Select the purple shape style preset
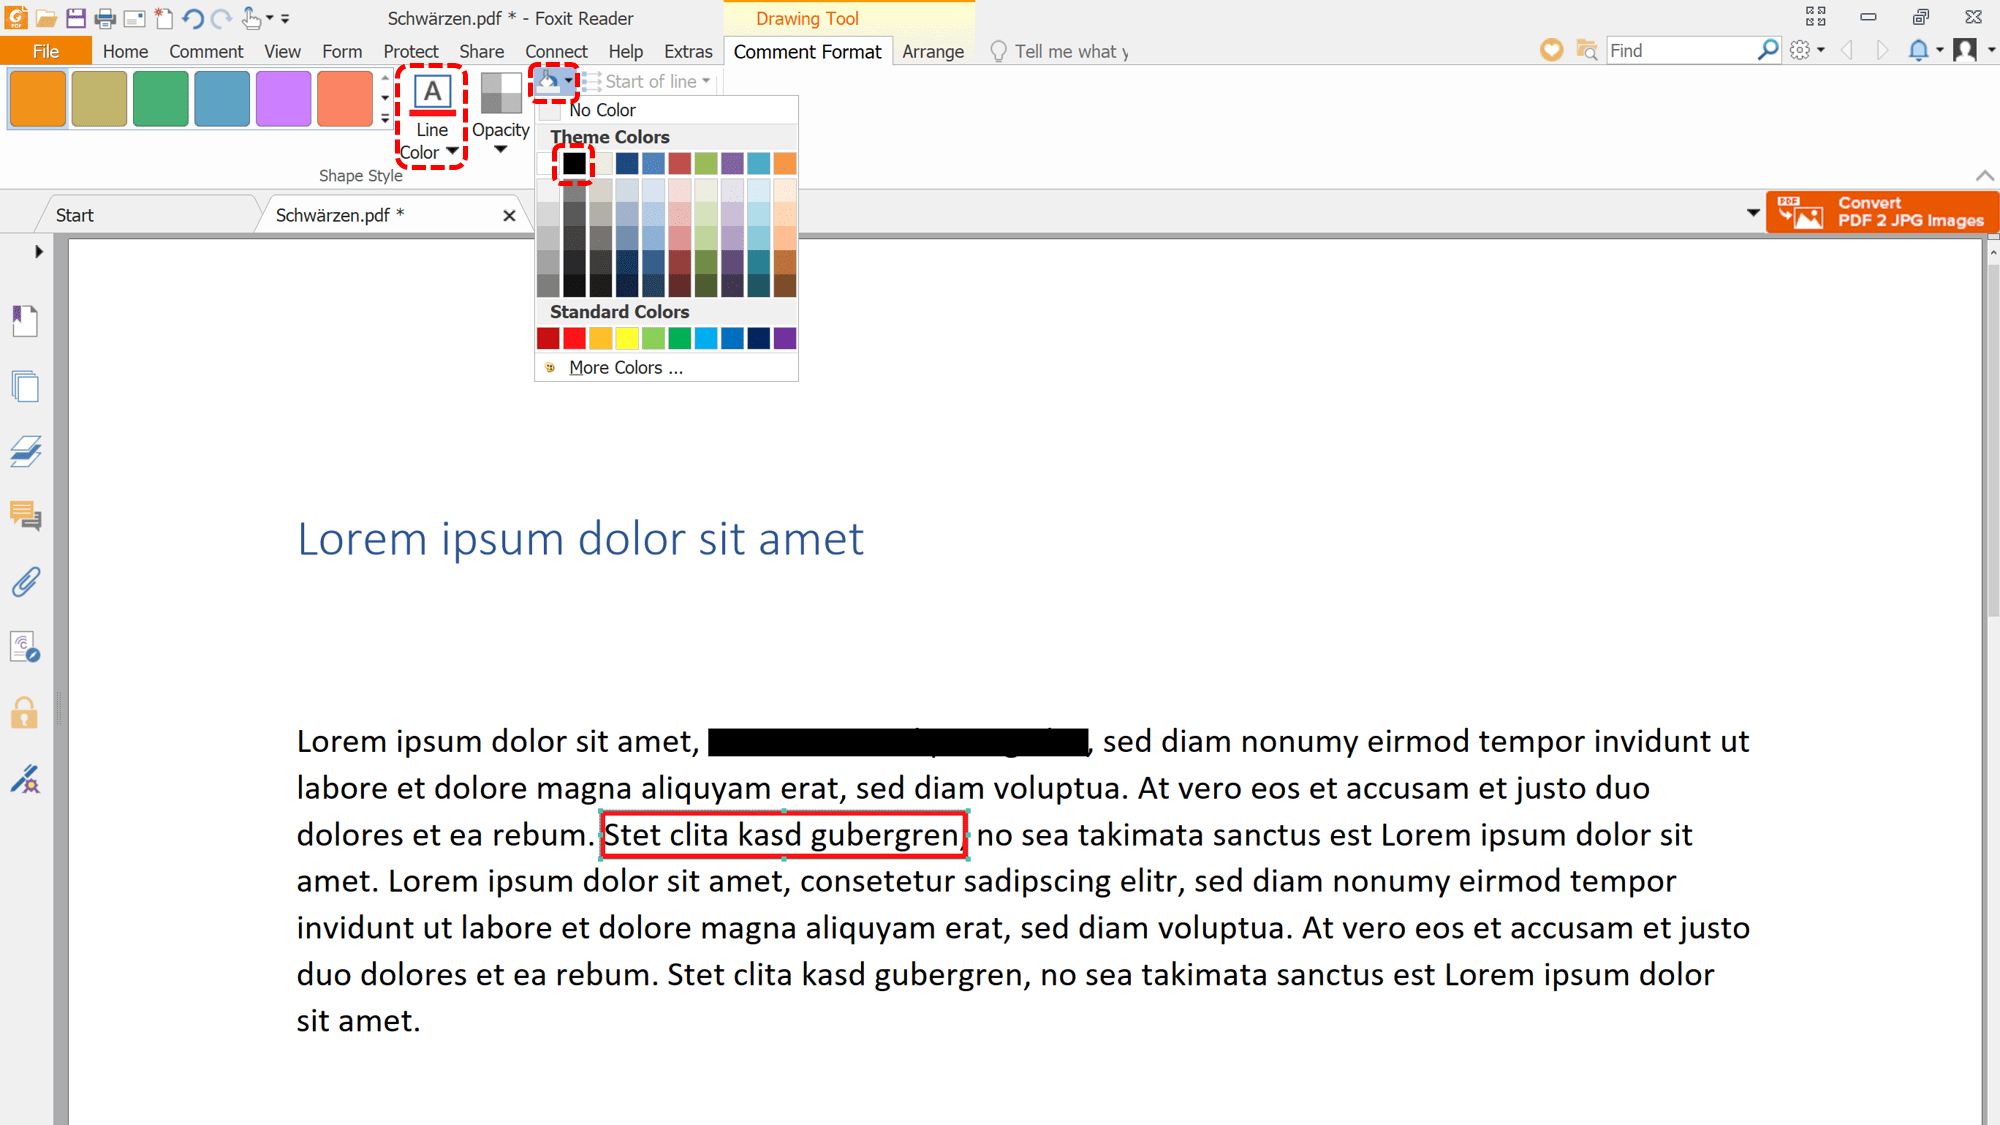Viewport: 2000px width, 1125px height. [x=283, y=99]
